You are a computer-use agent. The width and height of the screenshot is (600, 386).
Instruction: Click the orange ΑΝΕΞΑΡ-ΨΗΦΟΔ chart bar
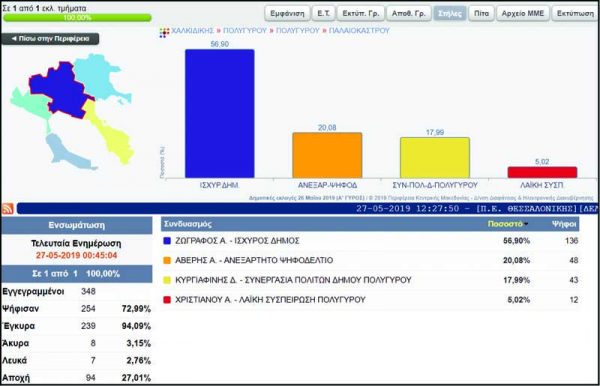(x=327, y=155)
